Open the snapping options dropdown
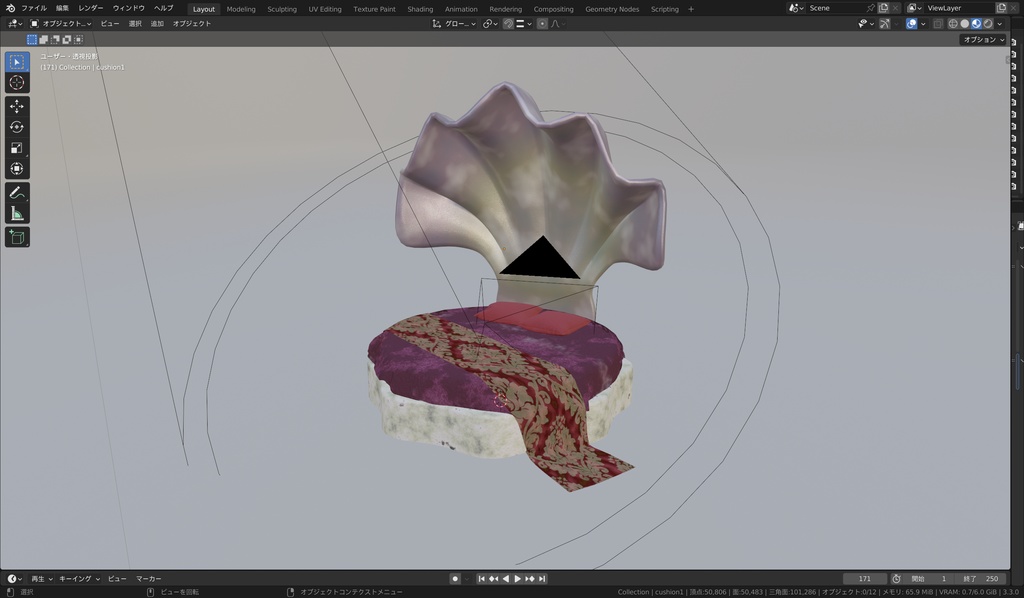Image resolution: width=1024 pixels, height=598 pixels. pos(523,24)
